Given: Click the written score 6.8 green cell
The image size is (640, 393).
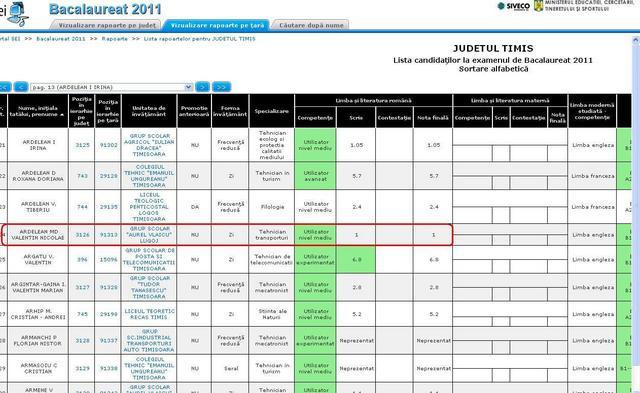Looking at the screenshot, I should [x=356, y=260].
